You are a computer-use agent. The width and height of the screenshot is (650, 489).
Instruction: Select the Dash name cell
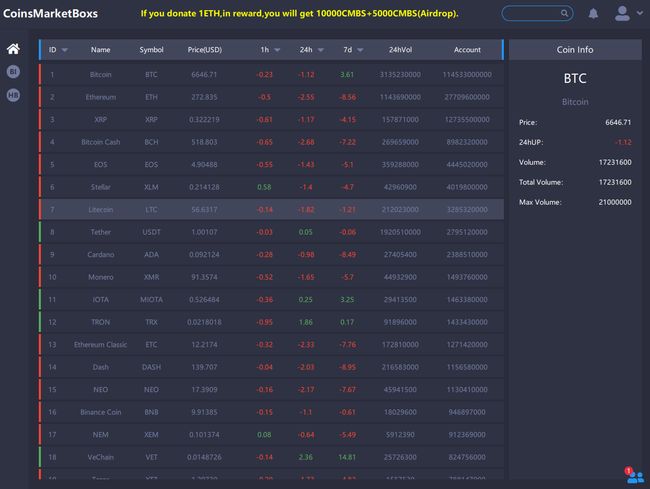pyautogui.click(x=100, y=367)
